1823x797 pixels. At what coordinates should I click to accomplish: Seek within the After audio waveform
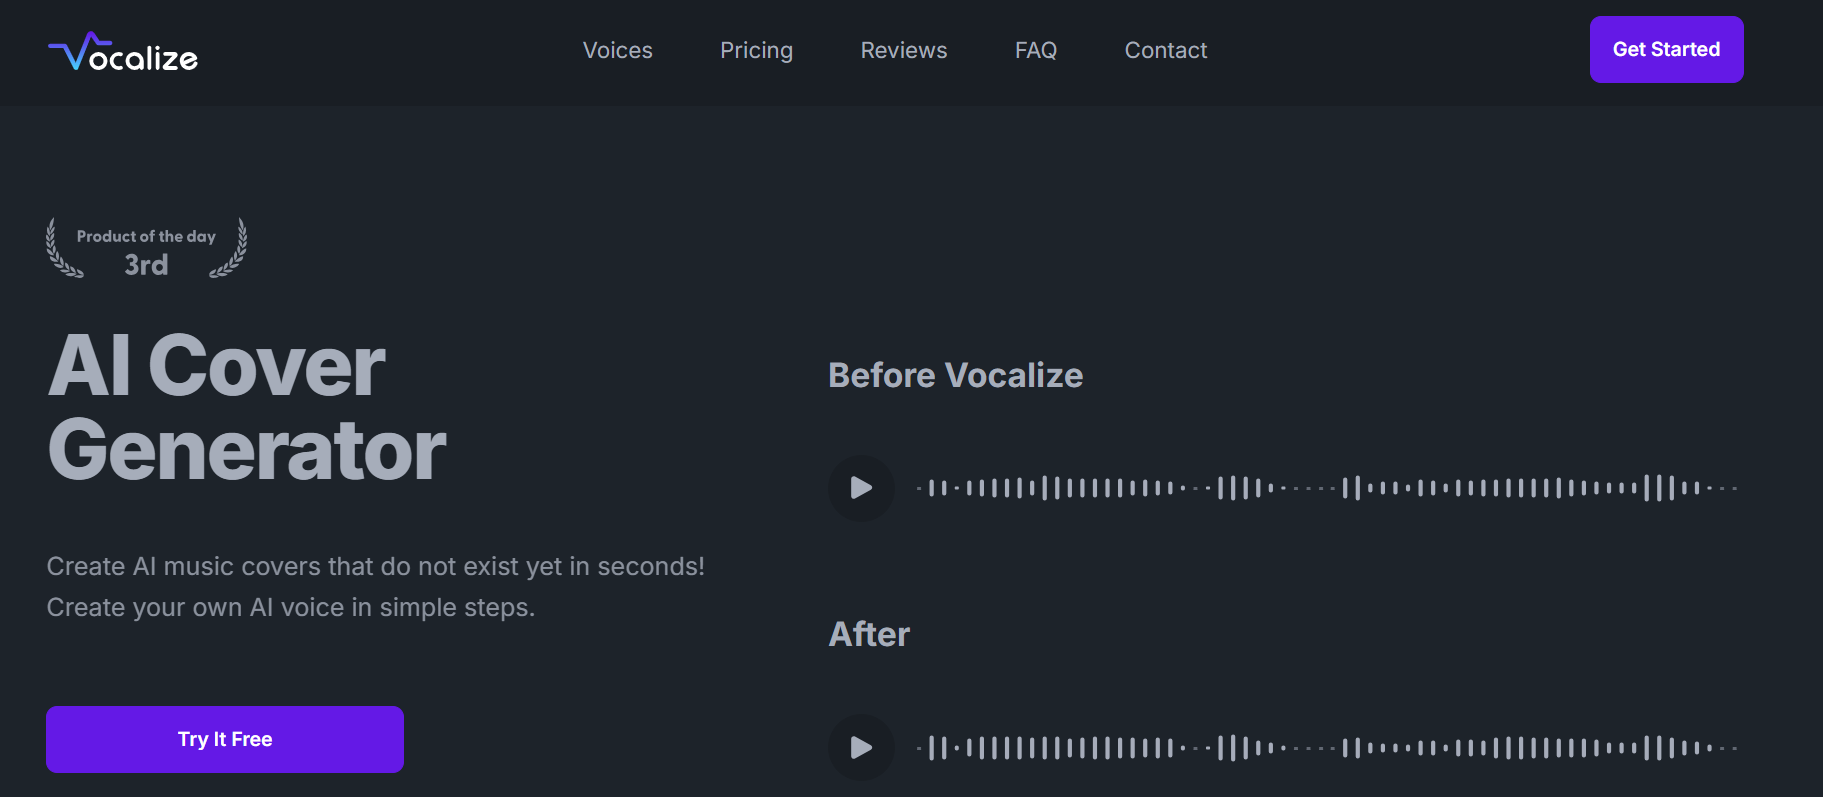(1327, 747)
